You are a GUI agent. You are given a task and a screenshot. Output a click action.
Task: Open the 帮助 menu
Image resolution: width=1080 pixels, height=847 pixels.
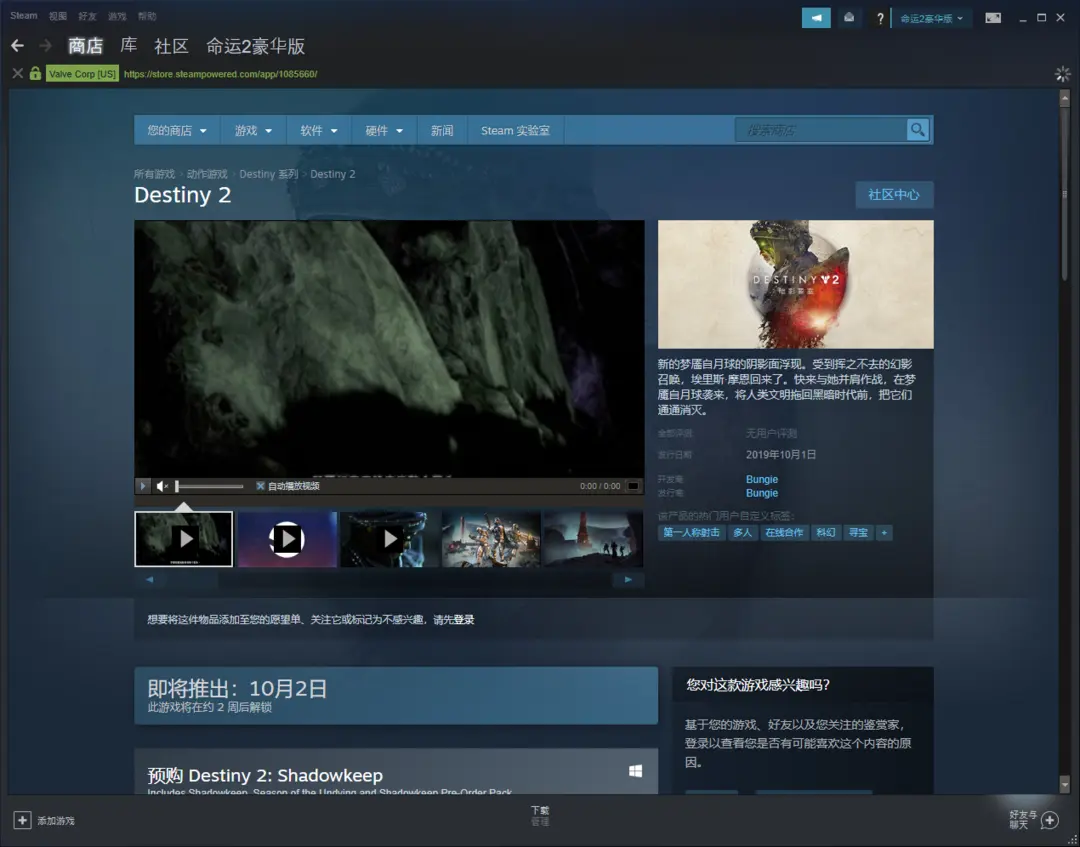point(147,16)
